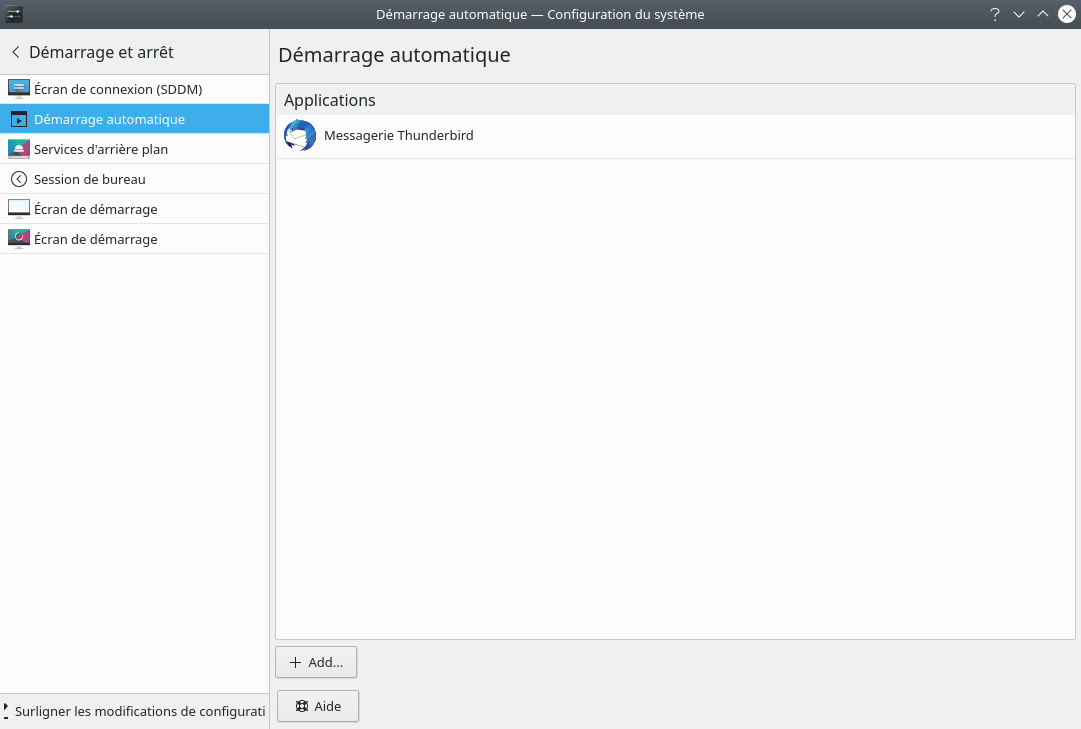Click the Écran de connexion (SDDM) monitor icon

point(19,89)
